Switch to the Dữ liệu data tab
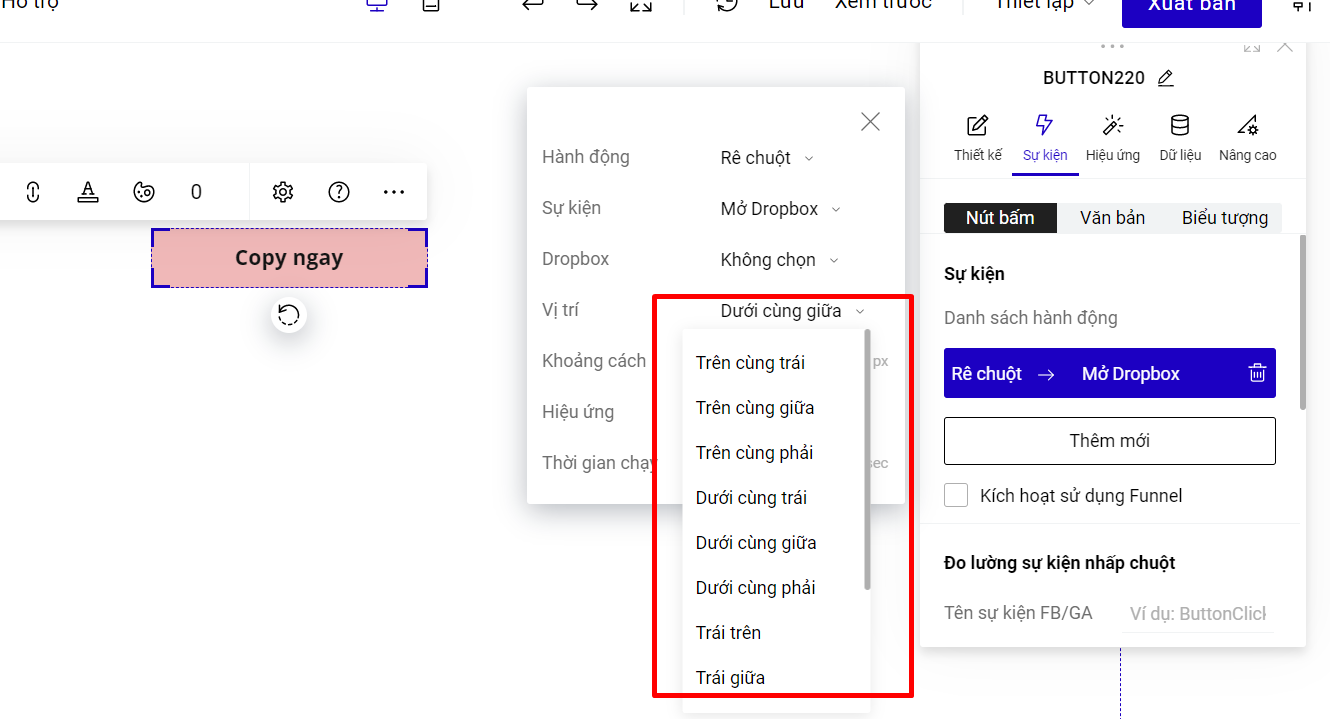The image size is (1330, 719). [1180, 137]
